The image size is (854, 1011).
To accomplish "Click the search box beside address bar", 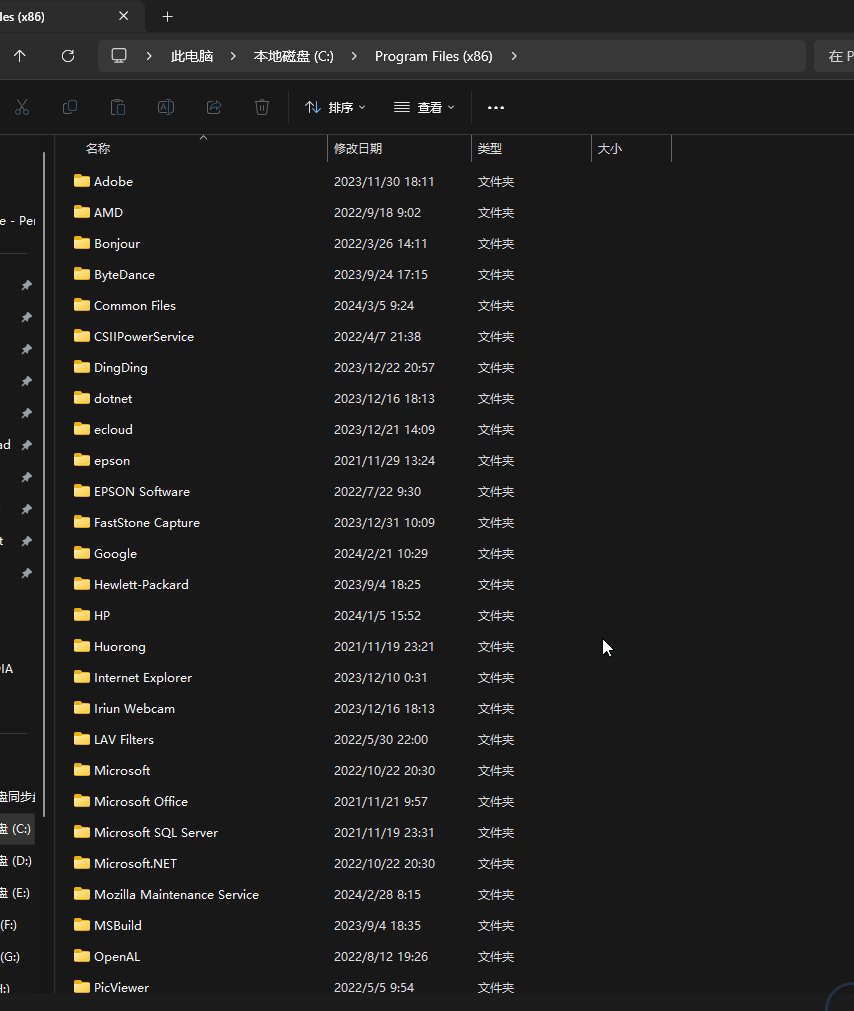I will click(836, 56).
